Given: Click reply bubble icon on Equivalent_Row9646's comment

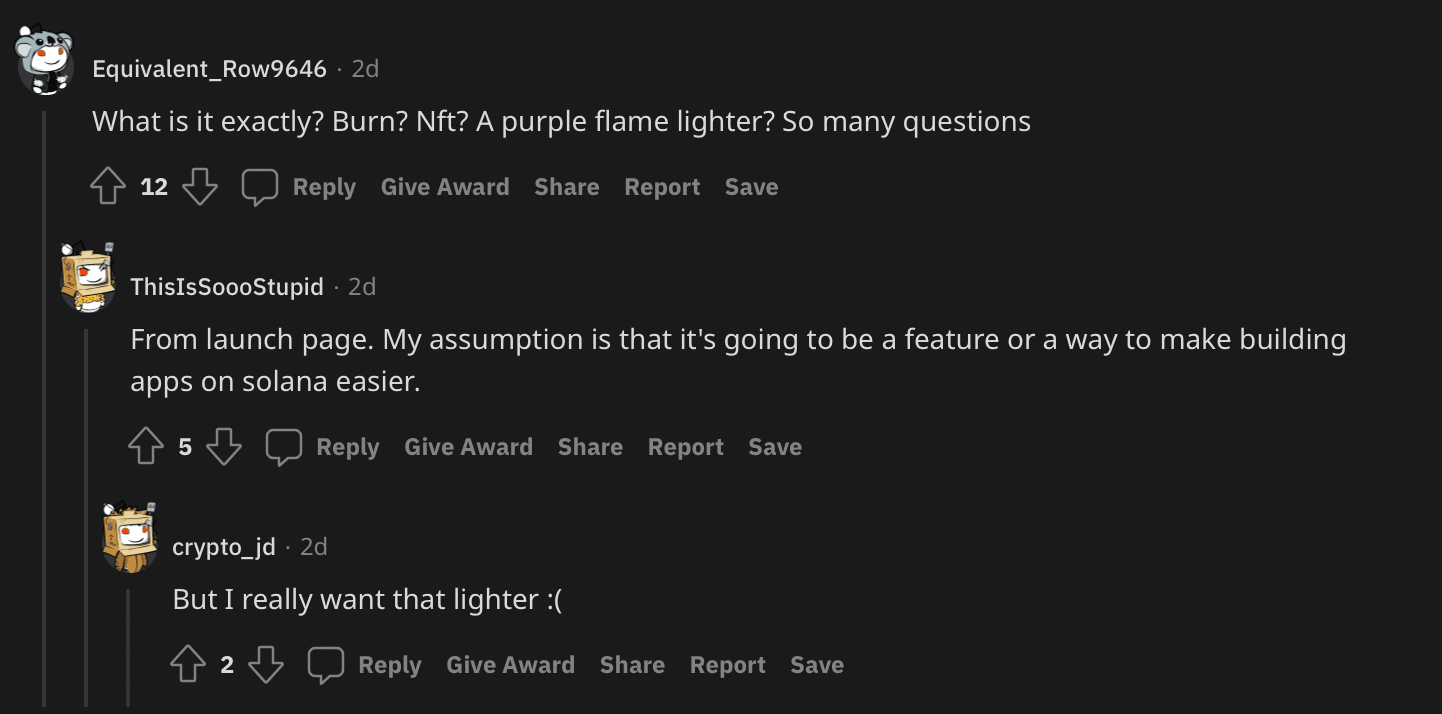Looking at the screenshot, I should tap(260, 187).
